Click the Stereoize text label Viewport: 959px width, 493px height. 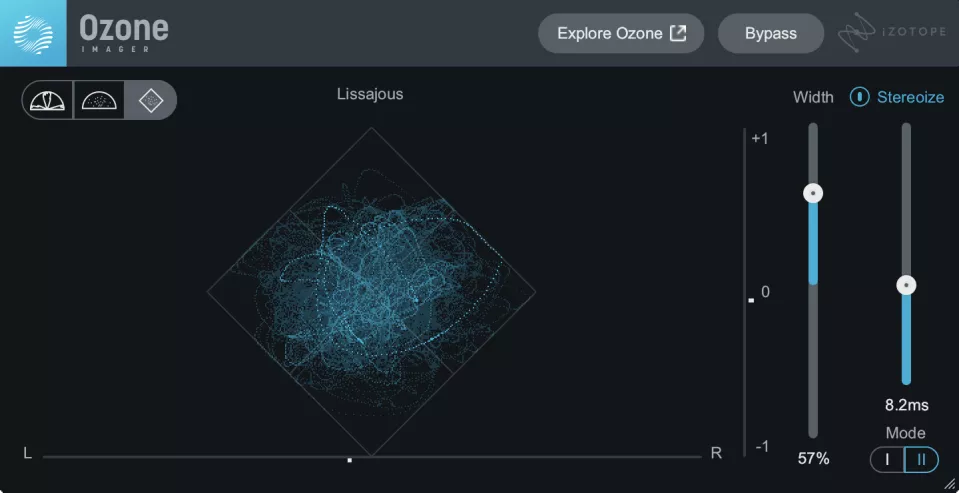coord(910,97)
